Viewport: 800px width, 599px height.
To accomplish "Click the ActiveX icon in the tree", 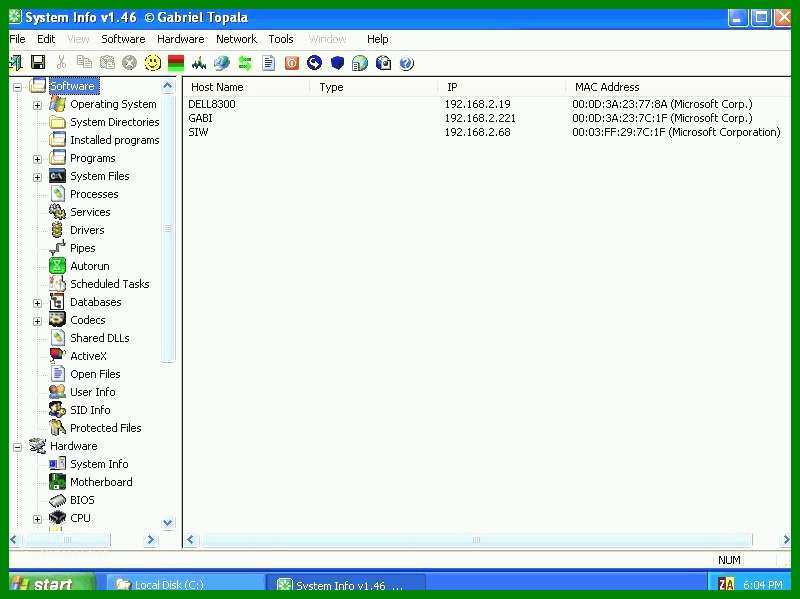I will point(57,356).
